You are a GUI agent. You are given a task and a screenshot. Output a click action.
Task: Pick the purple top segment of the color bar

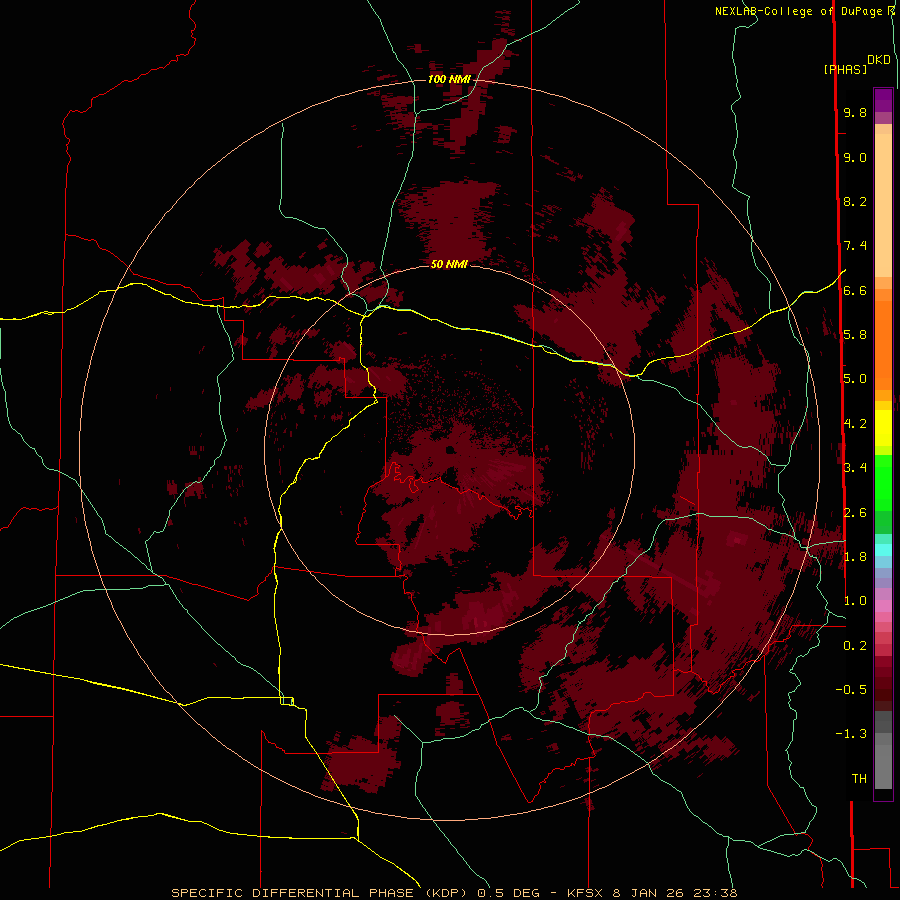click(883, 100)
